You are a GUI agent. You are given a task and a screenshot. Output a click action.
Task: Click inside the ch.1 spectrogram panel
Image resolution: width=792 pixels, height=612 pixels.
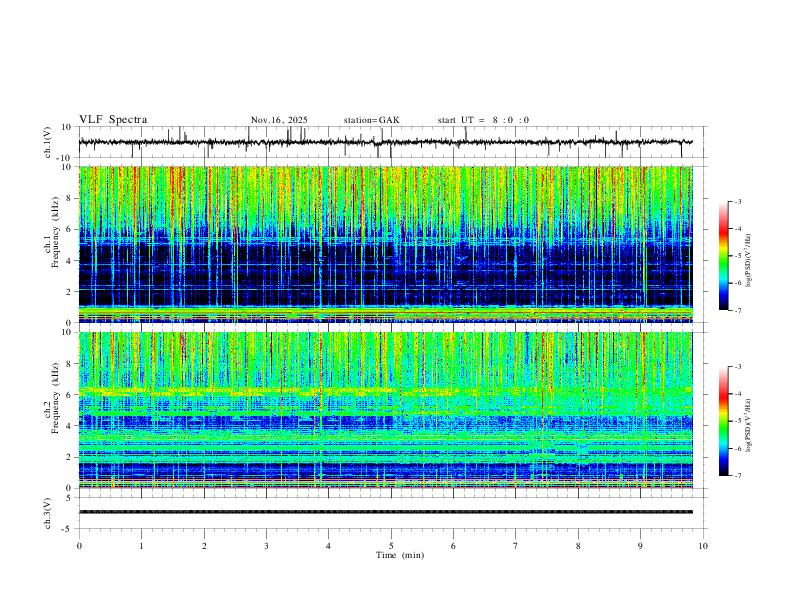pyautogui.click(x=385, y=244)
